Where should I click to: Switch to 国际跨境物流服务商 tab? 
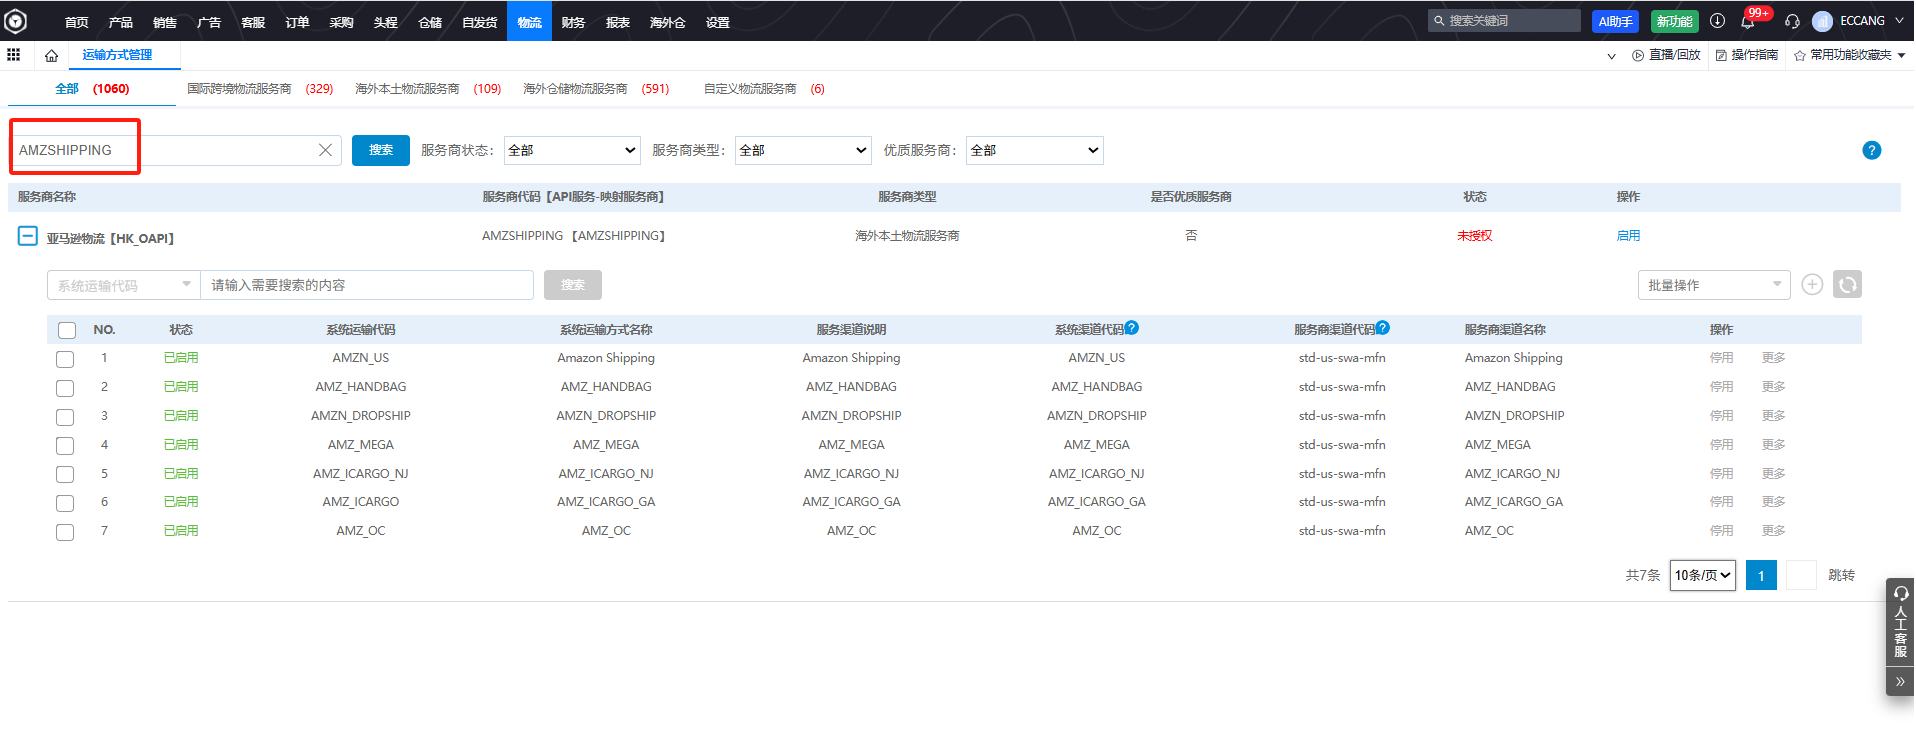pyautogui.click(x=260, y=89)
